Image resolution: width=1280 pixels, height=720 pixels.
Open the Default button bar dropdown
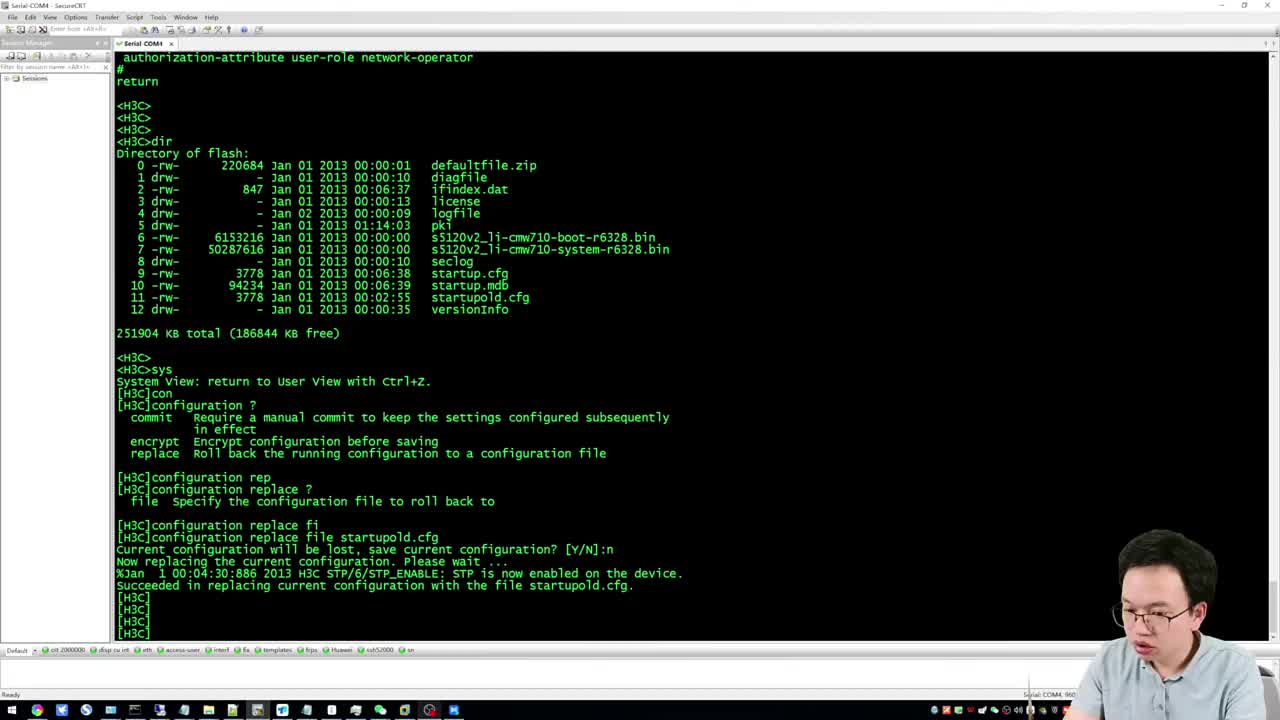pyautogui.click(x=34, y=650)
